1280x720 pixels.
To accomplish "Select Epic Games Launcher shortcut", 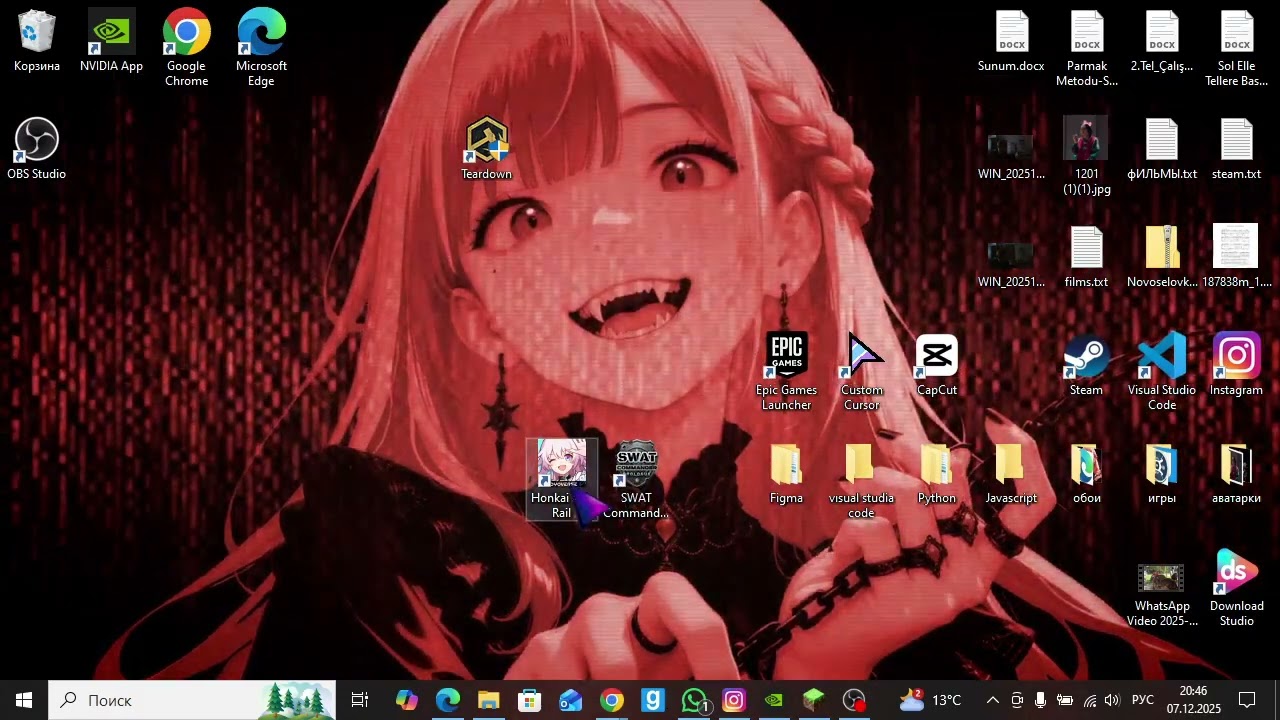I will point(786,372).
